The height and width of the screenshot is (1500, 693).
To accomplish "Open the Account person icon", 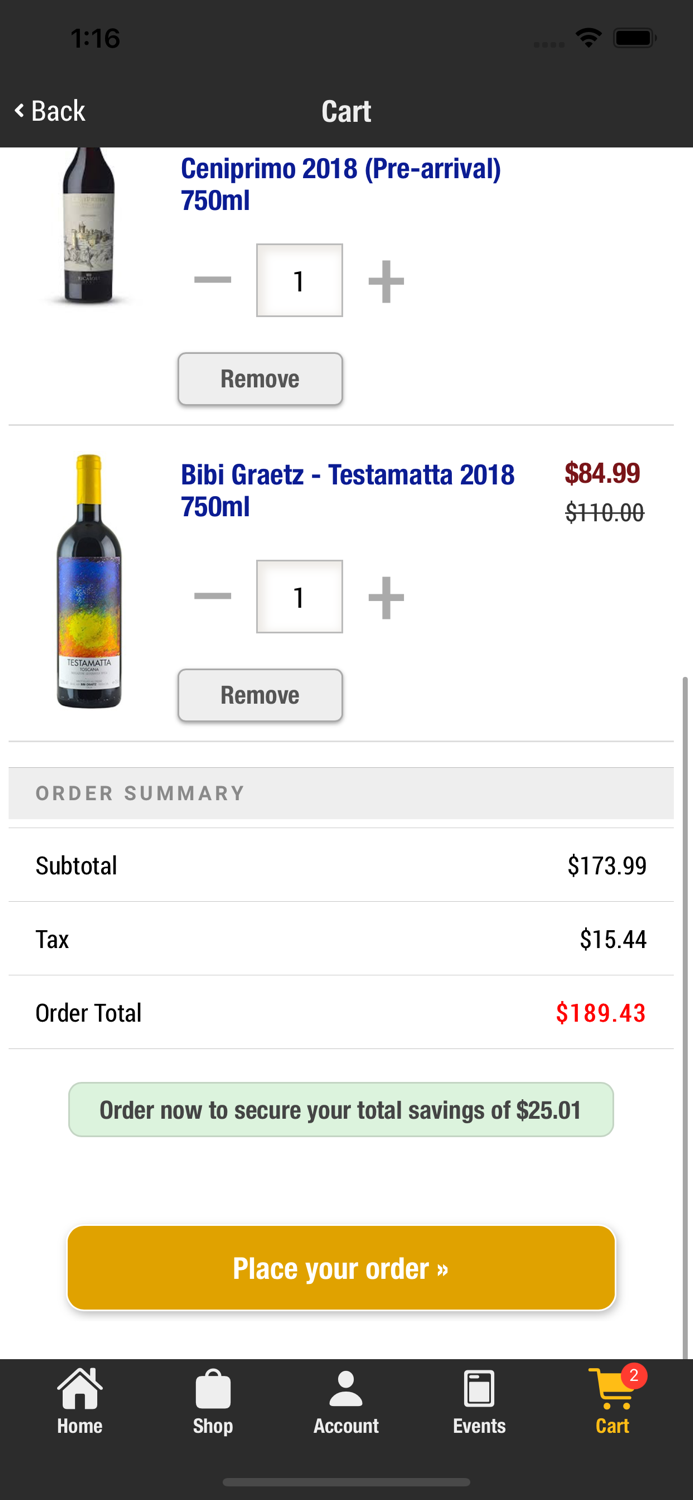I will (x=346, y=1388).
